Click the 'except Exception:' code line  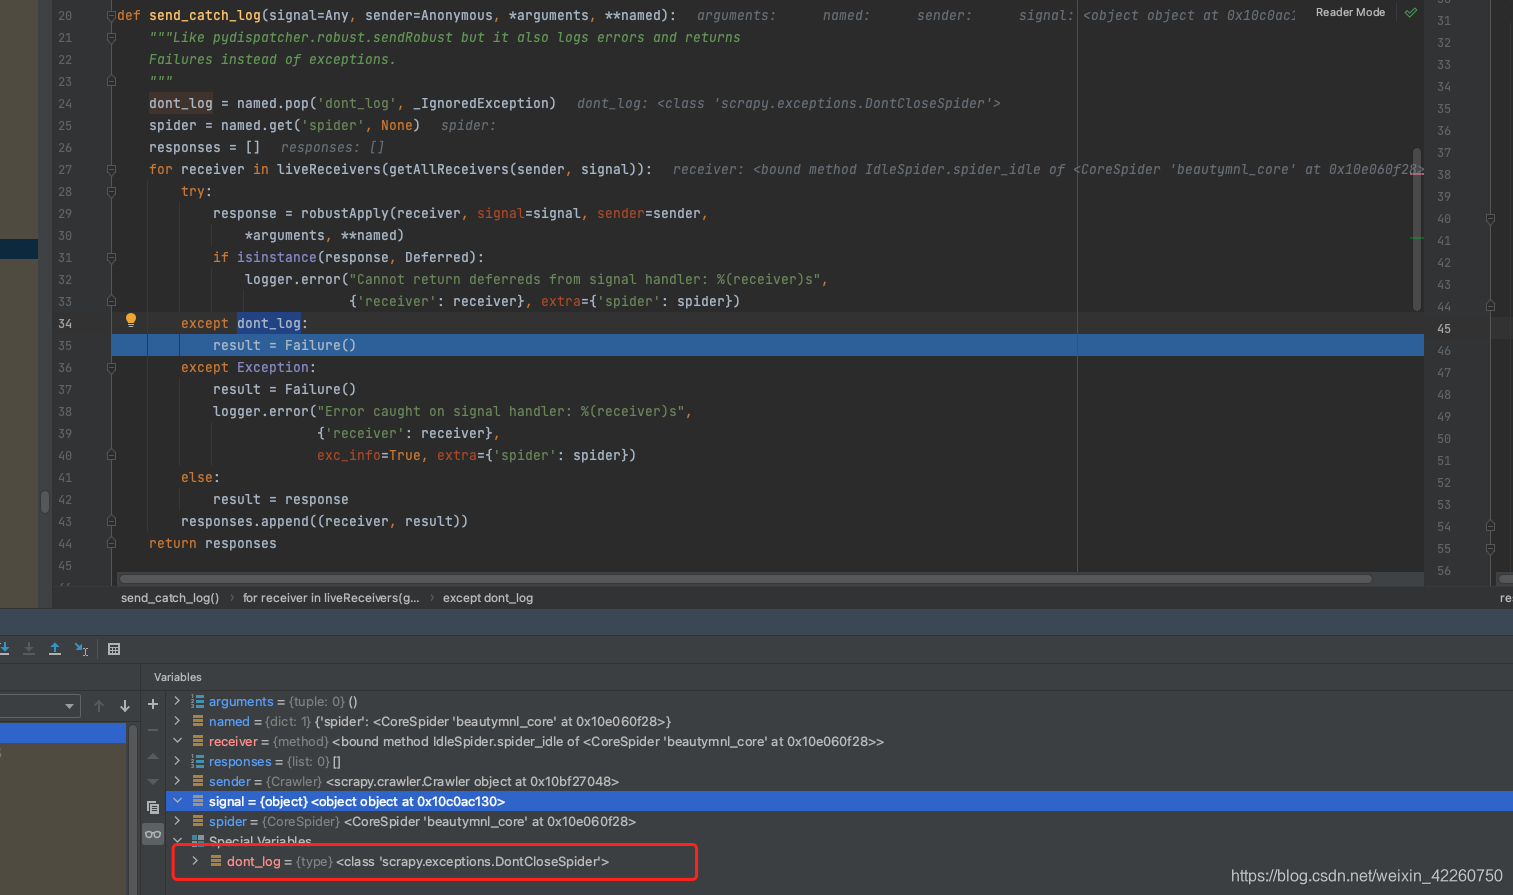click(248, 368)
